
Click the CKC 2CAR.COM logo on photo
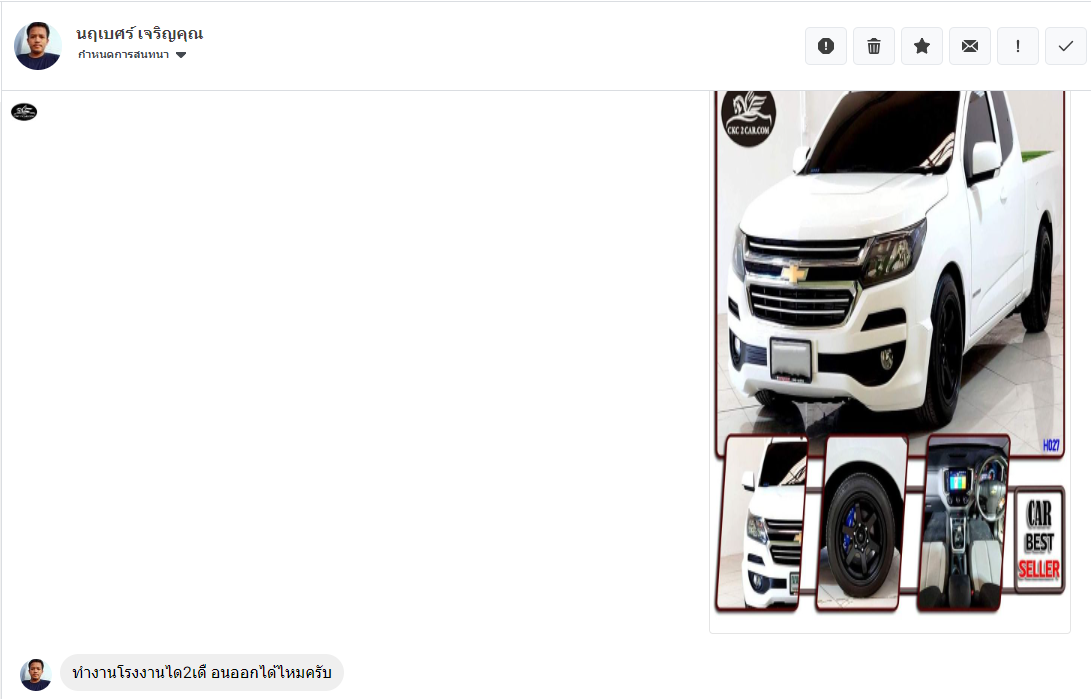(749, 117)
